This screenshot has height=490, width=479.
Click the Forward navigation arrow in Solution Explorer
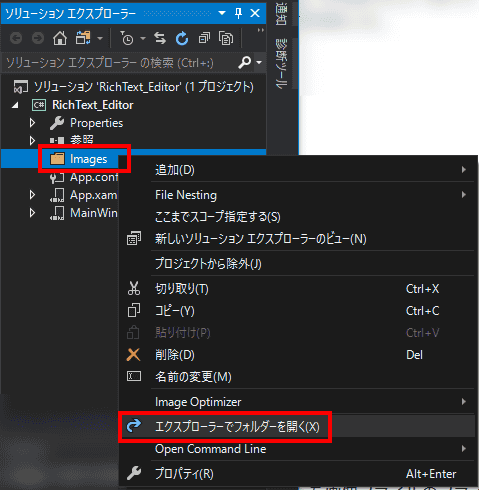38,38
